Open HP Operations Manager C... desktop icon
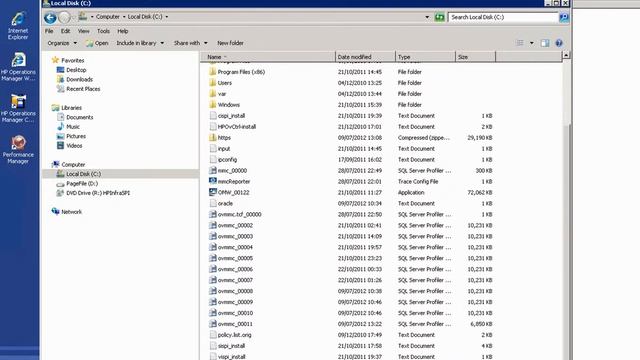 (18, 108)
